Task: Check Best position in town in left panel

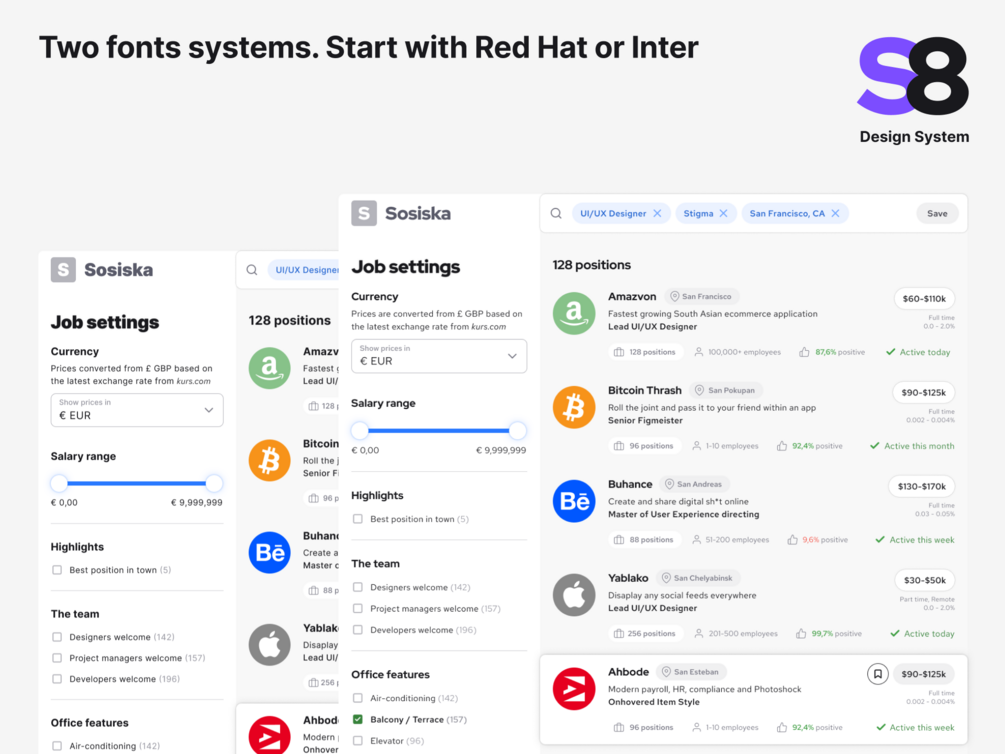Action: coord(57,570)
